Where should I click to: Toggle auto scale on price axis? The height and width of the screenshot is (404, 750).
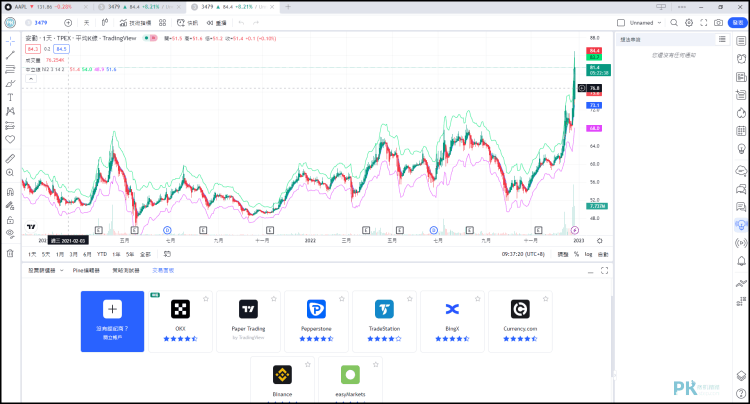coord(603,254)
